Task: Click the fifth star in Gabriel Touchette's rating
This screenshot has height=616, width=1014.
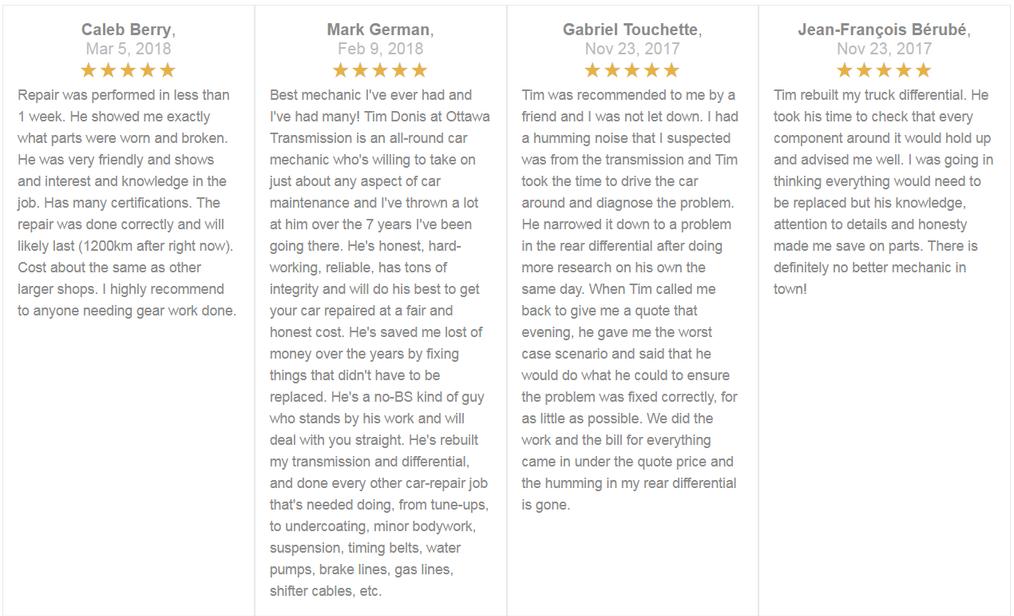Action: (x=672, y=70)
